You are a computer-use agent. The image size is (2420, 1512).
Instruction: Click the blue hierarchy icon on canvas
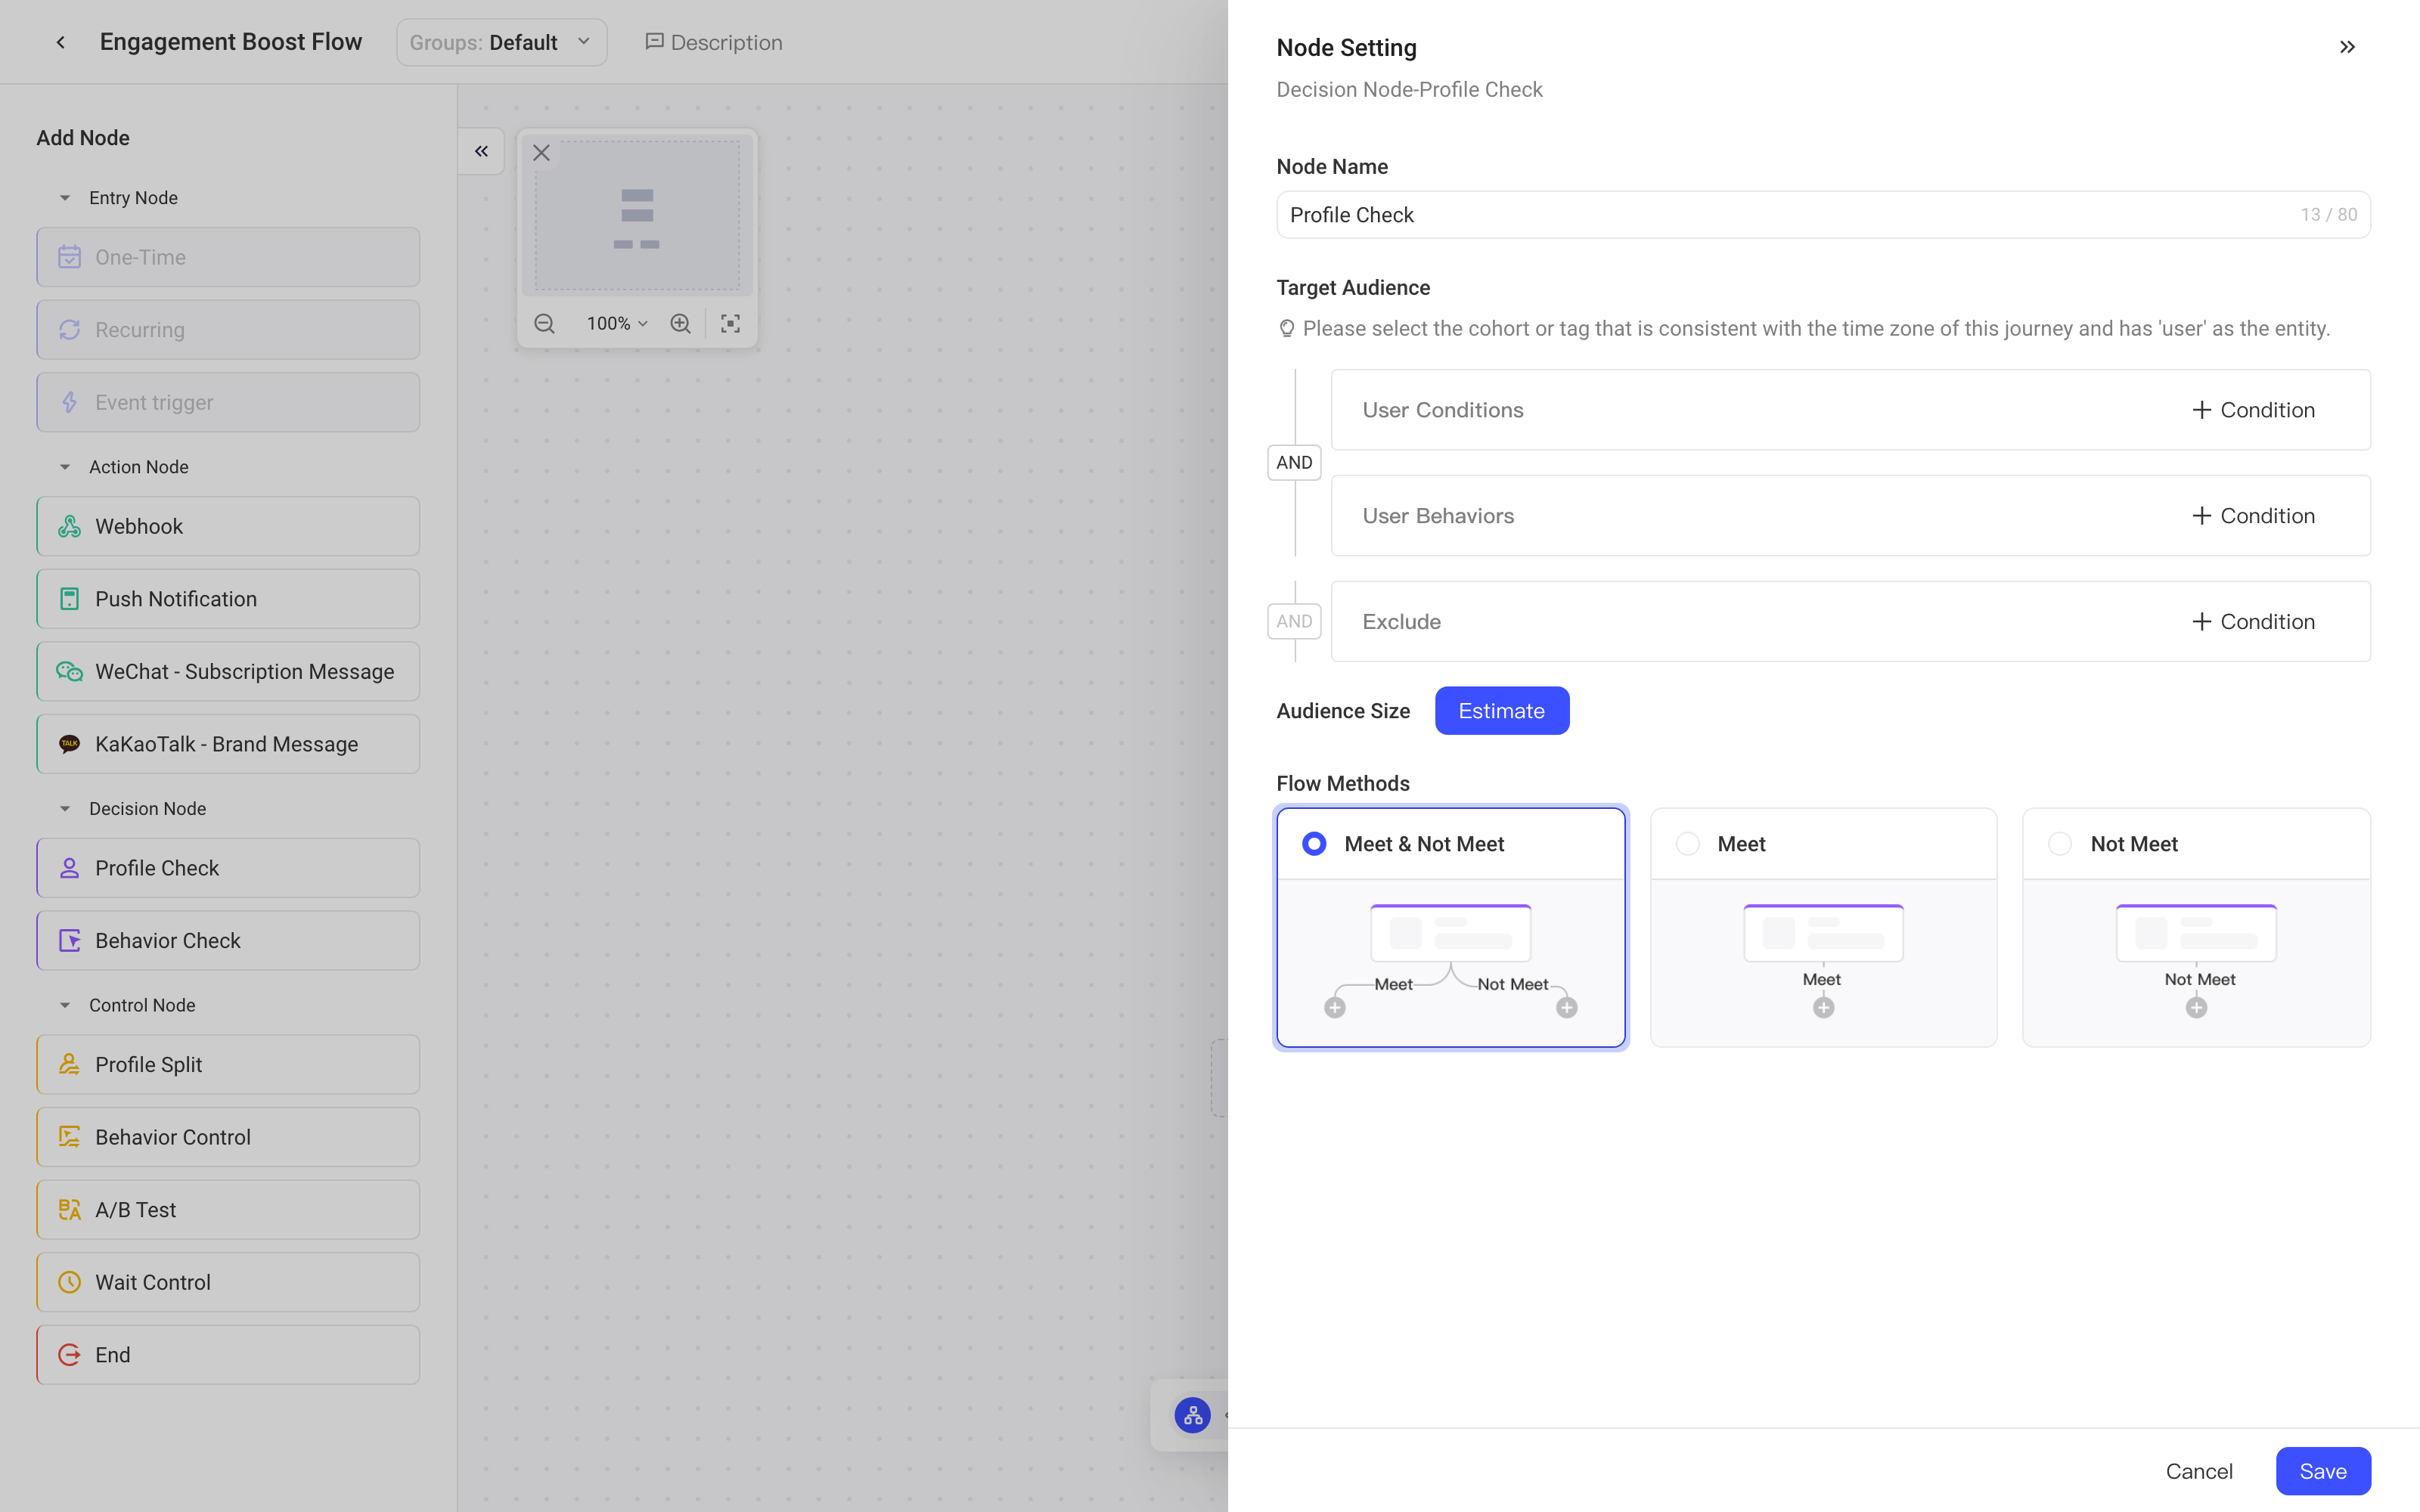[1192, 1415]
